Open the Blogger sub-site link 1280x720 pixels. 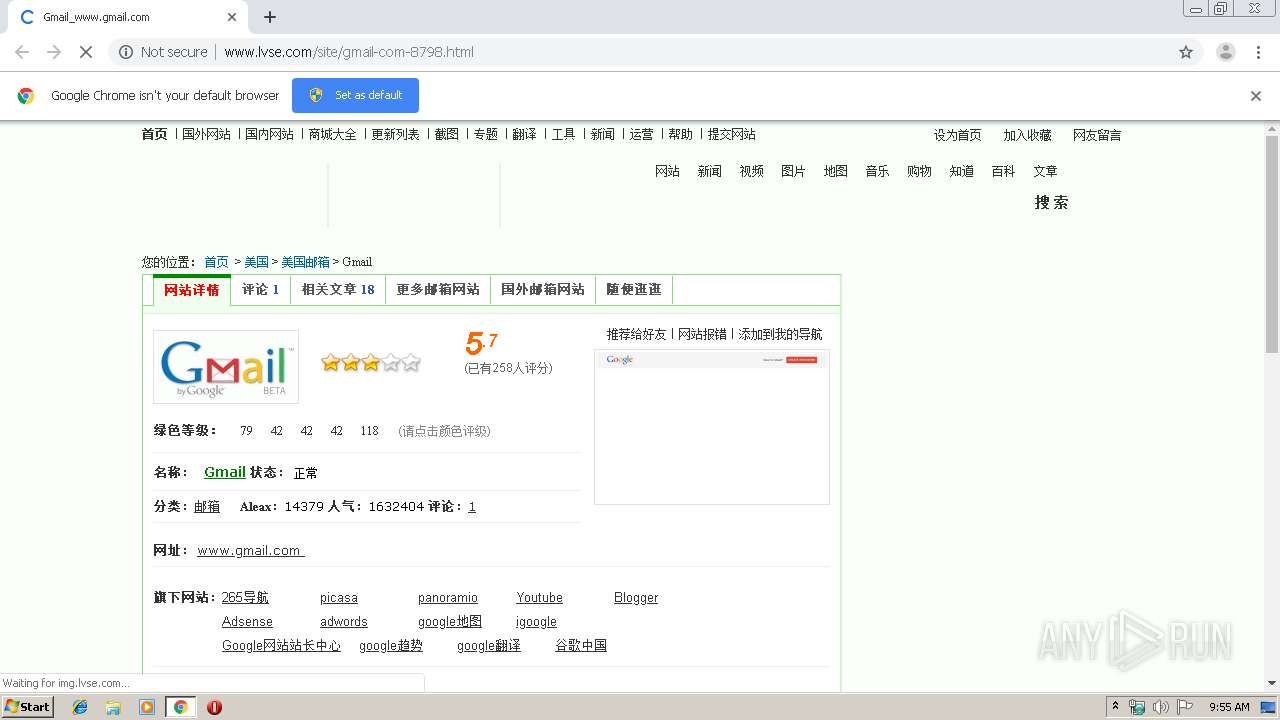pyautogui.click(x=636, y=597)
